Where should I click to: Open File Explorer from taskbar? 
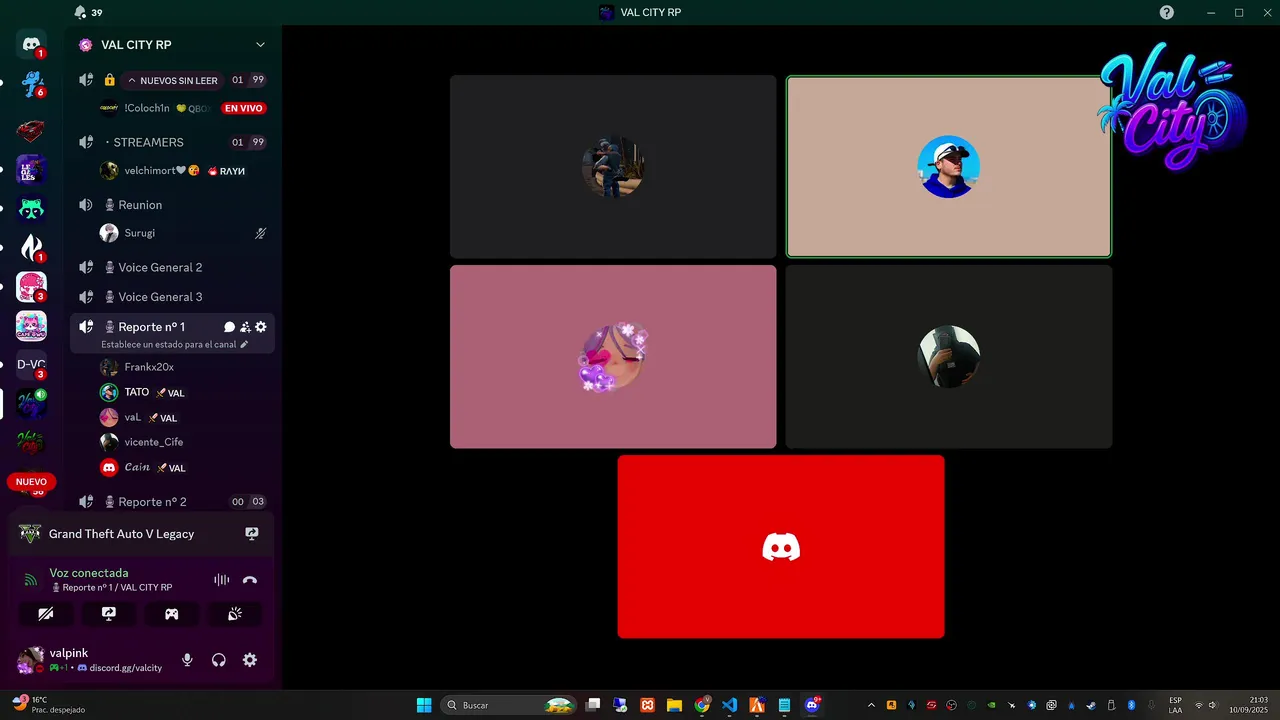click(x=675, y=705)
